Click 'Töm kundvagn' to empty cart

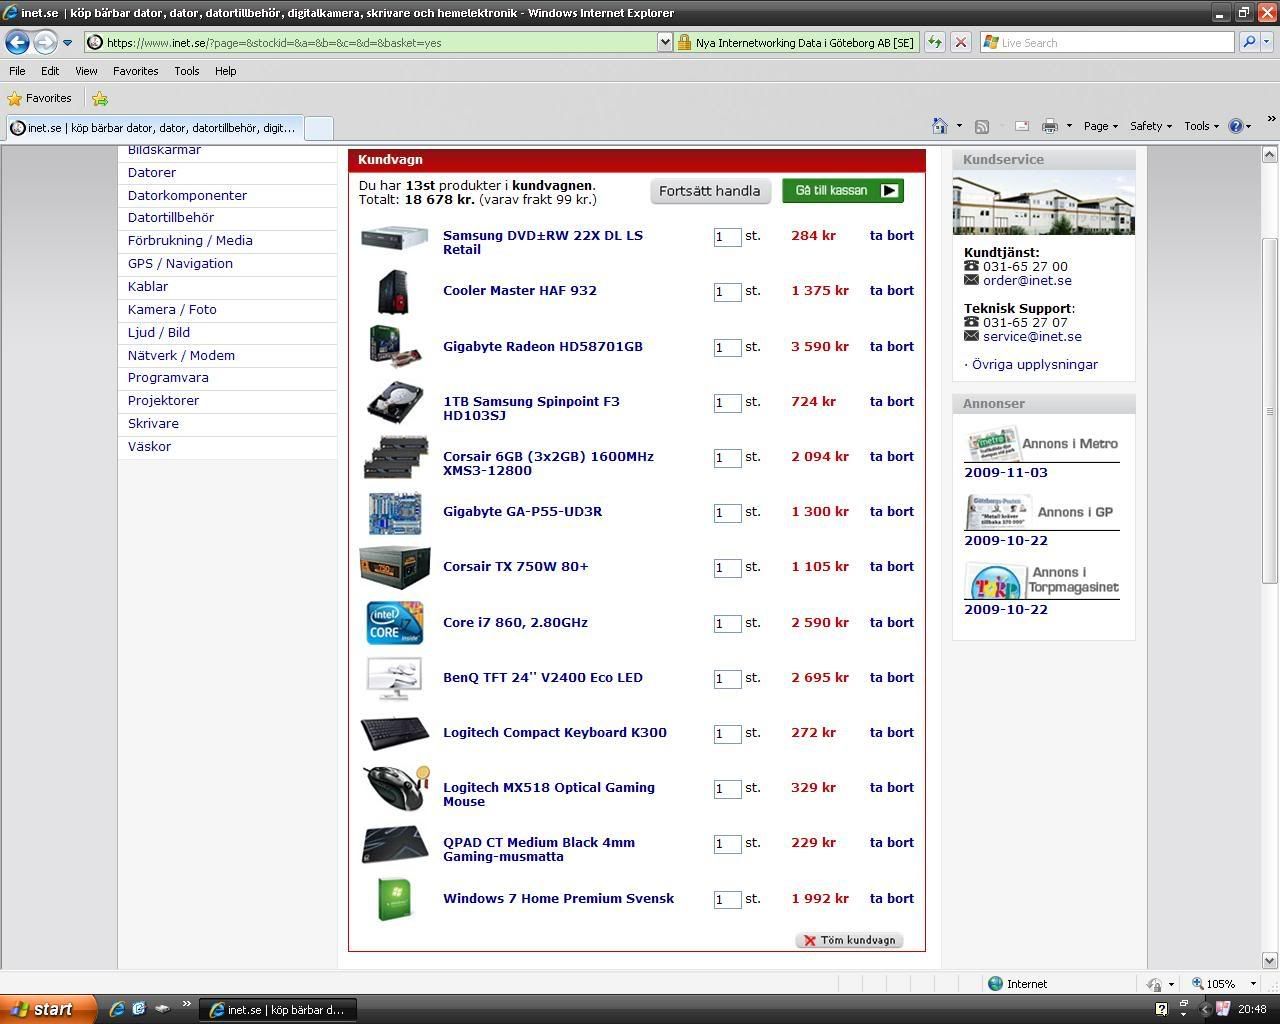[x=849, y=940]
